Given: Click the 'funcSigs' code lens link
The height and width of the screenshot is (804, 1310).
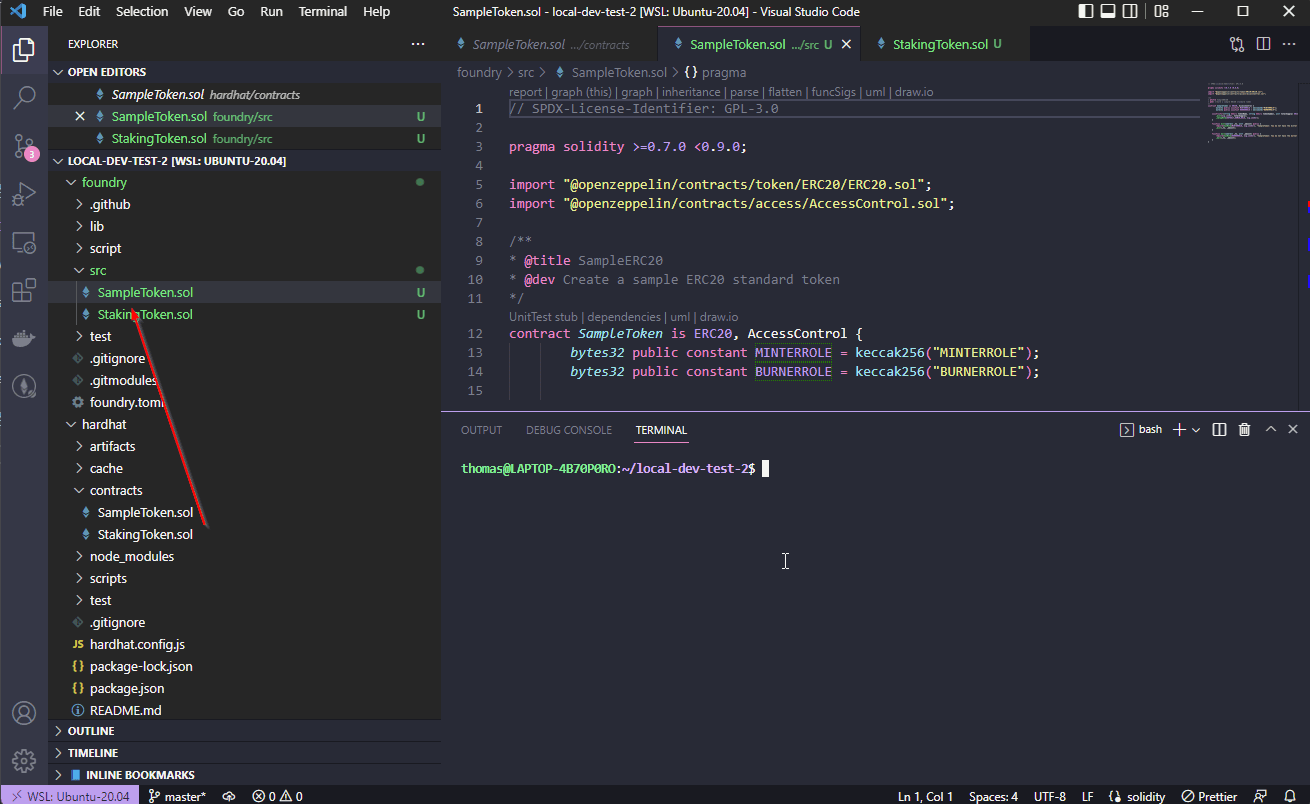Looking at the screenshot, I should (834, 92).
